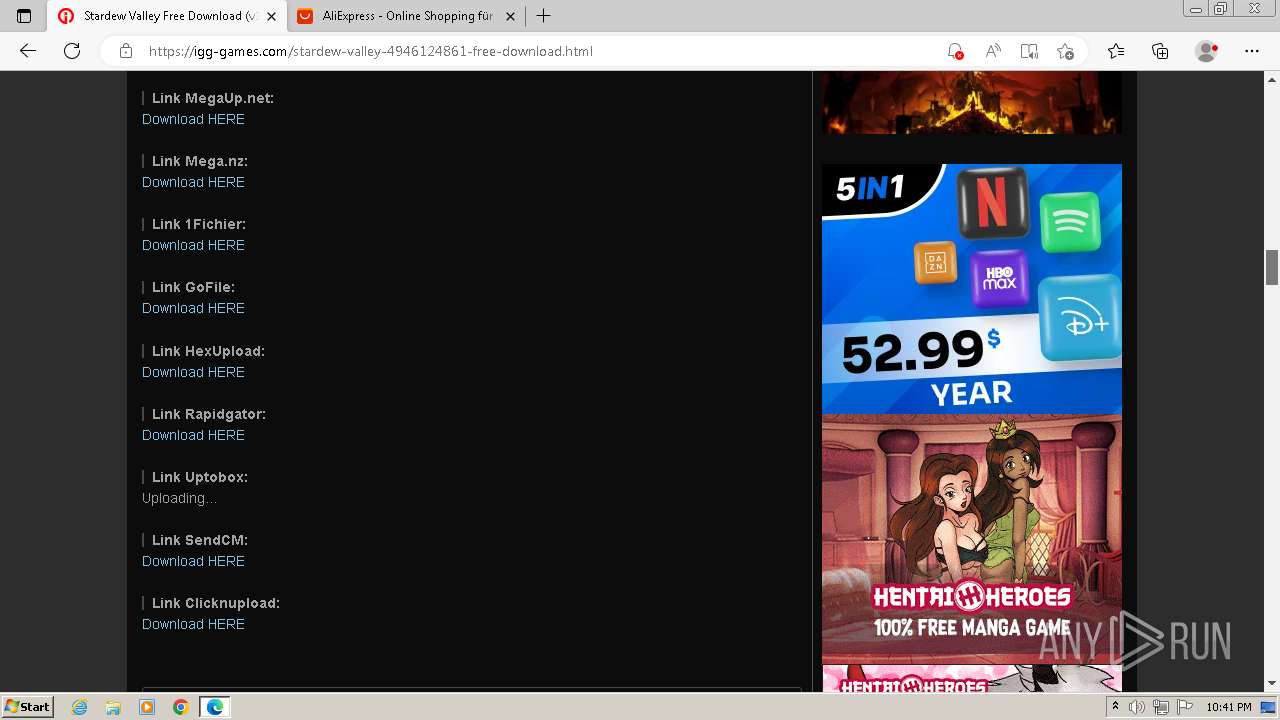Open the Collections panel
The height and width of the screenshot is (720, 1280).
[x=1160, y=51]
